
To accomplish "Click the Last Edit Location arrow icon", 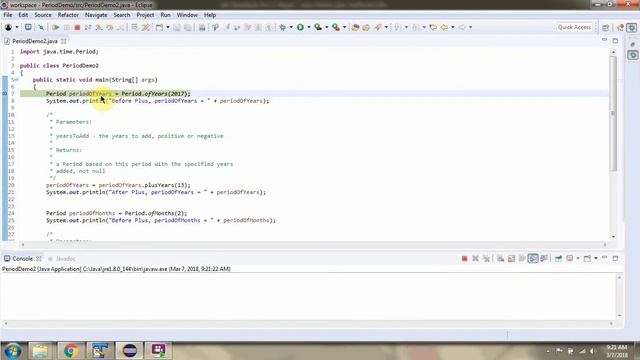I will pyautogui.click(x=433, y=27).
